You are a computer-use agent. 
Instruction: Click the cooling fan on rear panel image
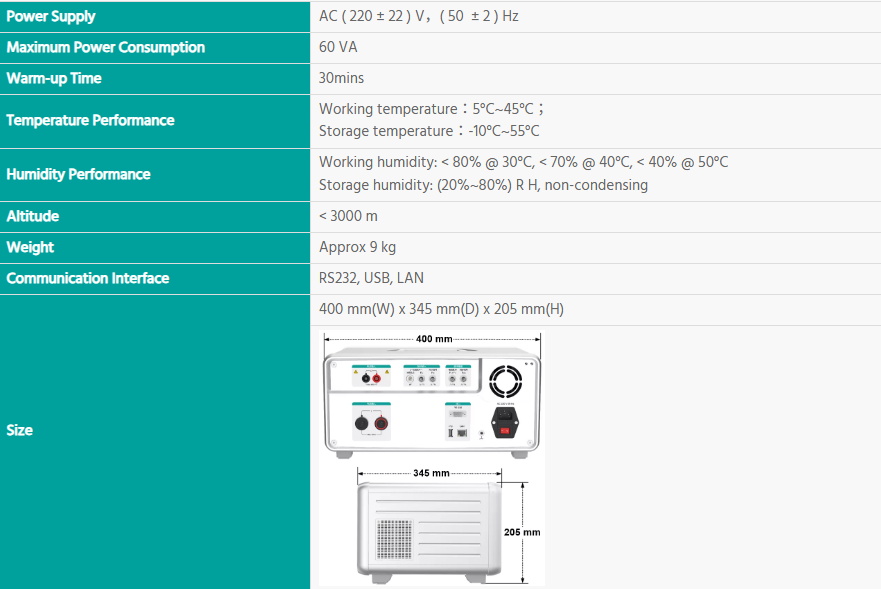506,381
